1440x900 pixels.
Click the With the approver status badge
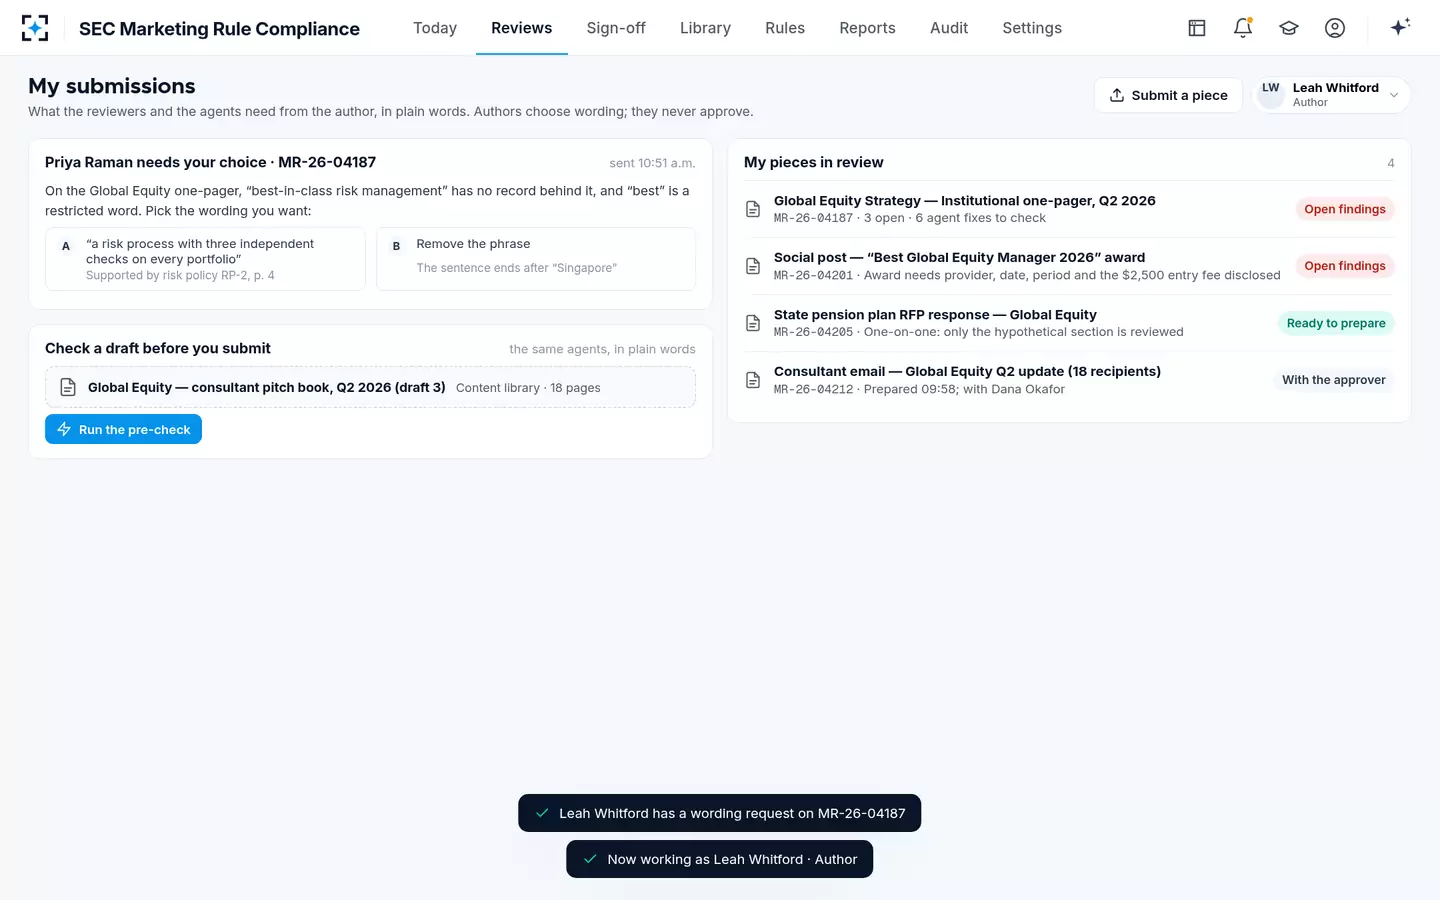(x=1334, y=380)
